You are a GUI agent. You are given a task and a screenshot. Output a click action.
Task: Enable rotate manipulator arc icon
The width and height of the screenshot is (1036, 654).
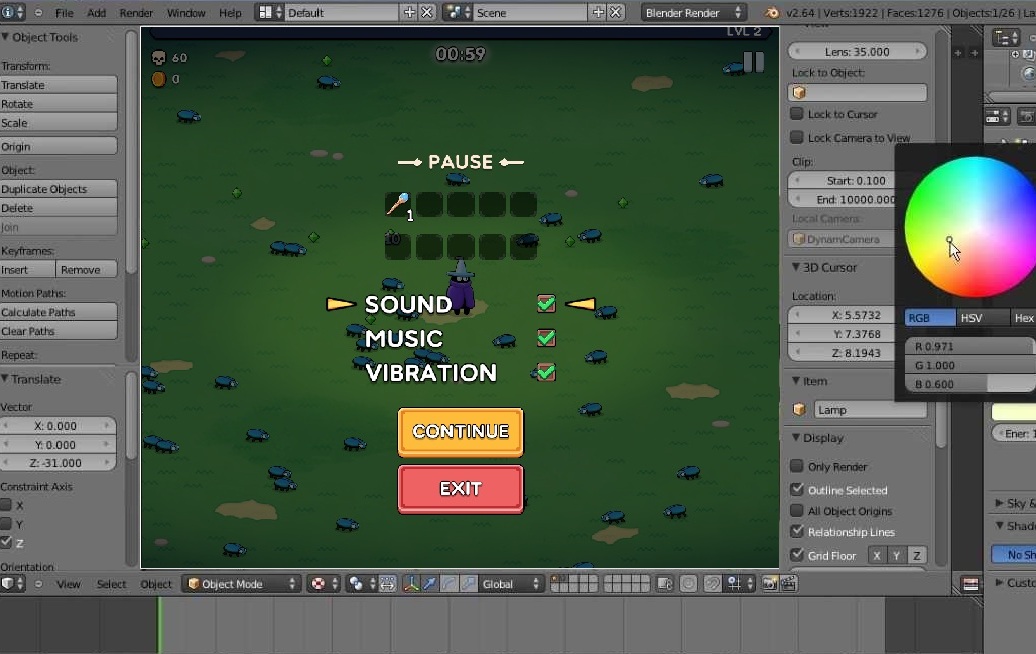pos(449,583)
